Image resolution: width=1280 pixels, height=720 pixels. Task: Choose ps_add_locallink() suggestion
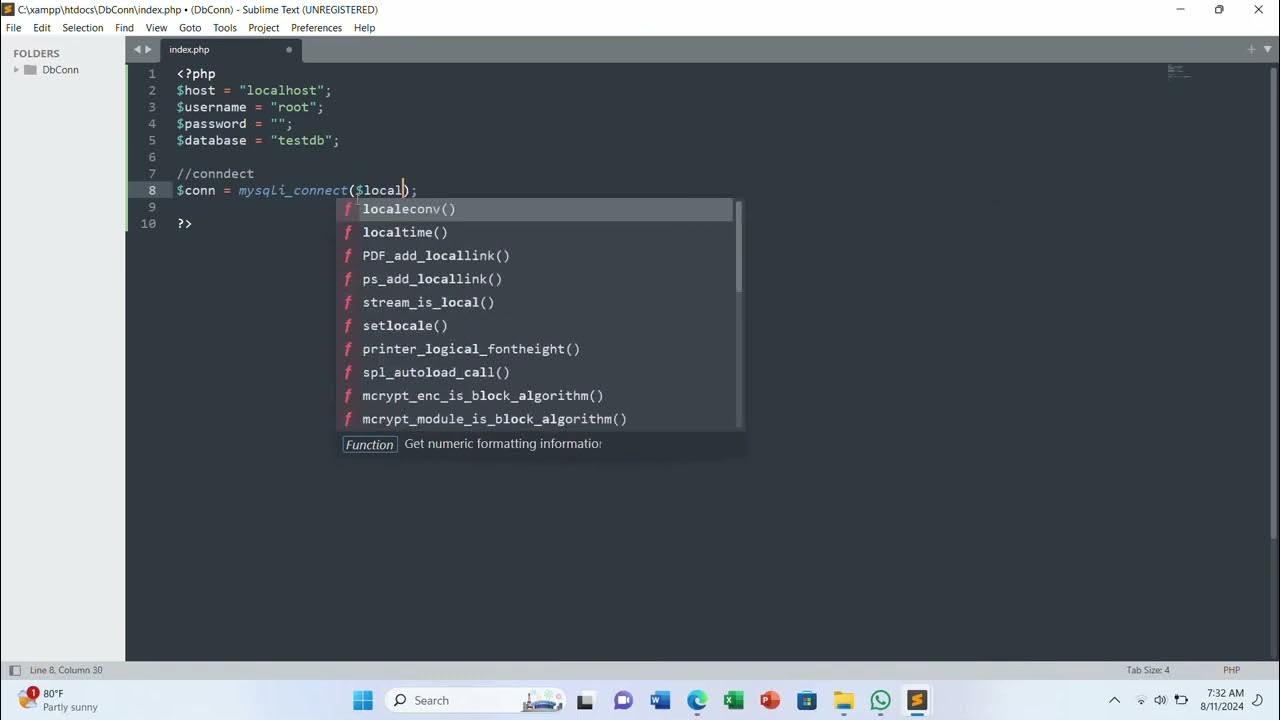coord(535,279)
